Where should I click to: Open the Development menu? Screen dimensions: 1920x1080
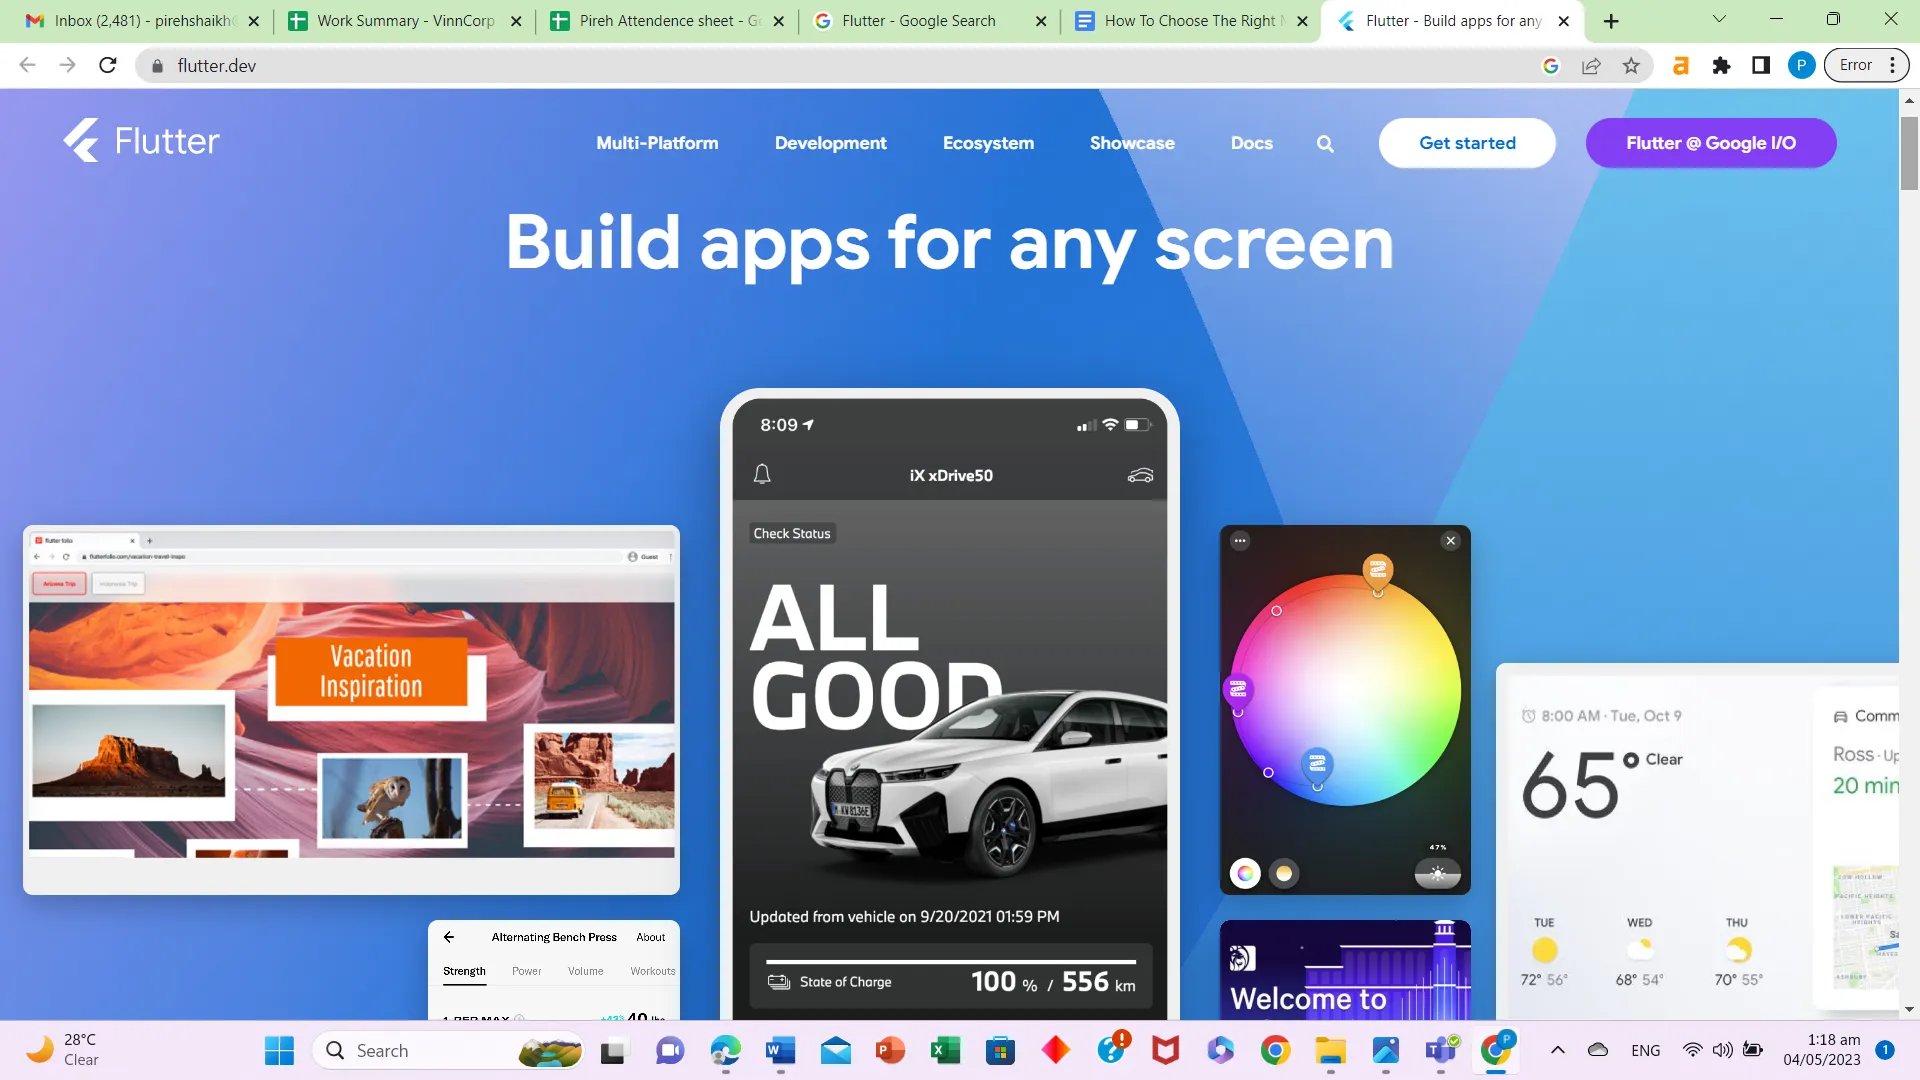click(830, 143)
